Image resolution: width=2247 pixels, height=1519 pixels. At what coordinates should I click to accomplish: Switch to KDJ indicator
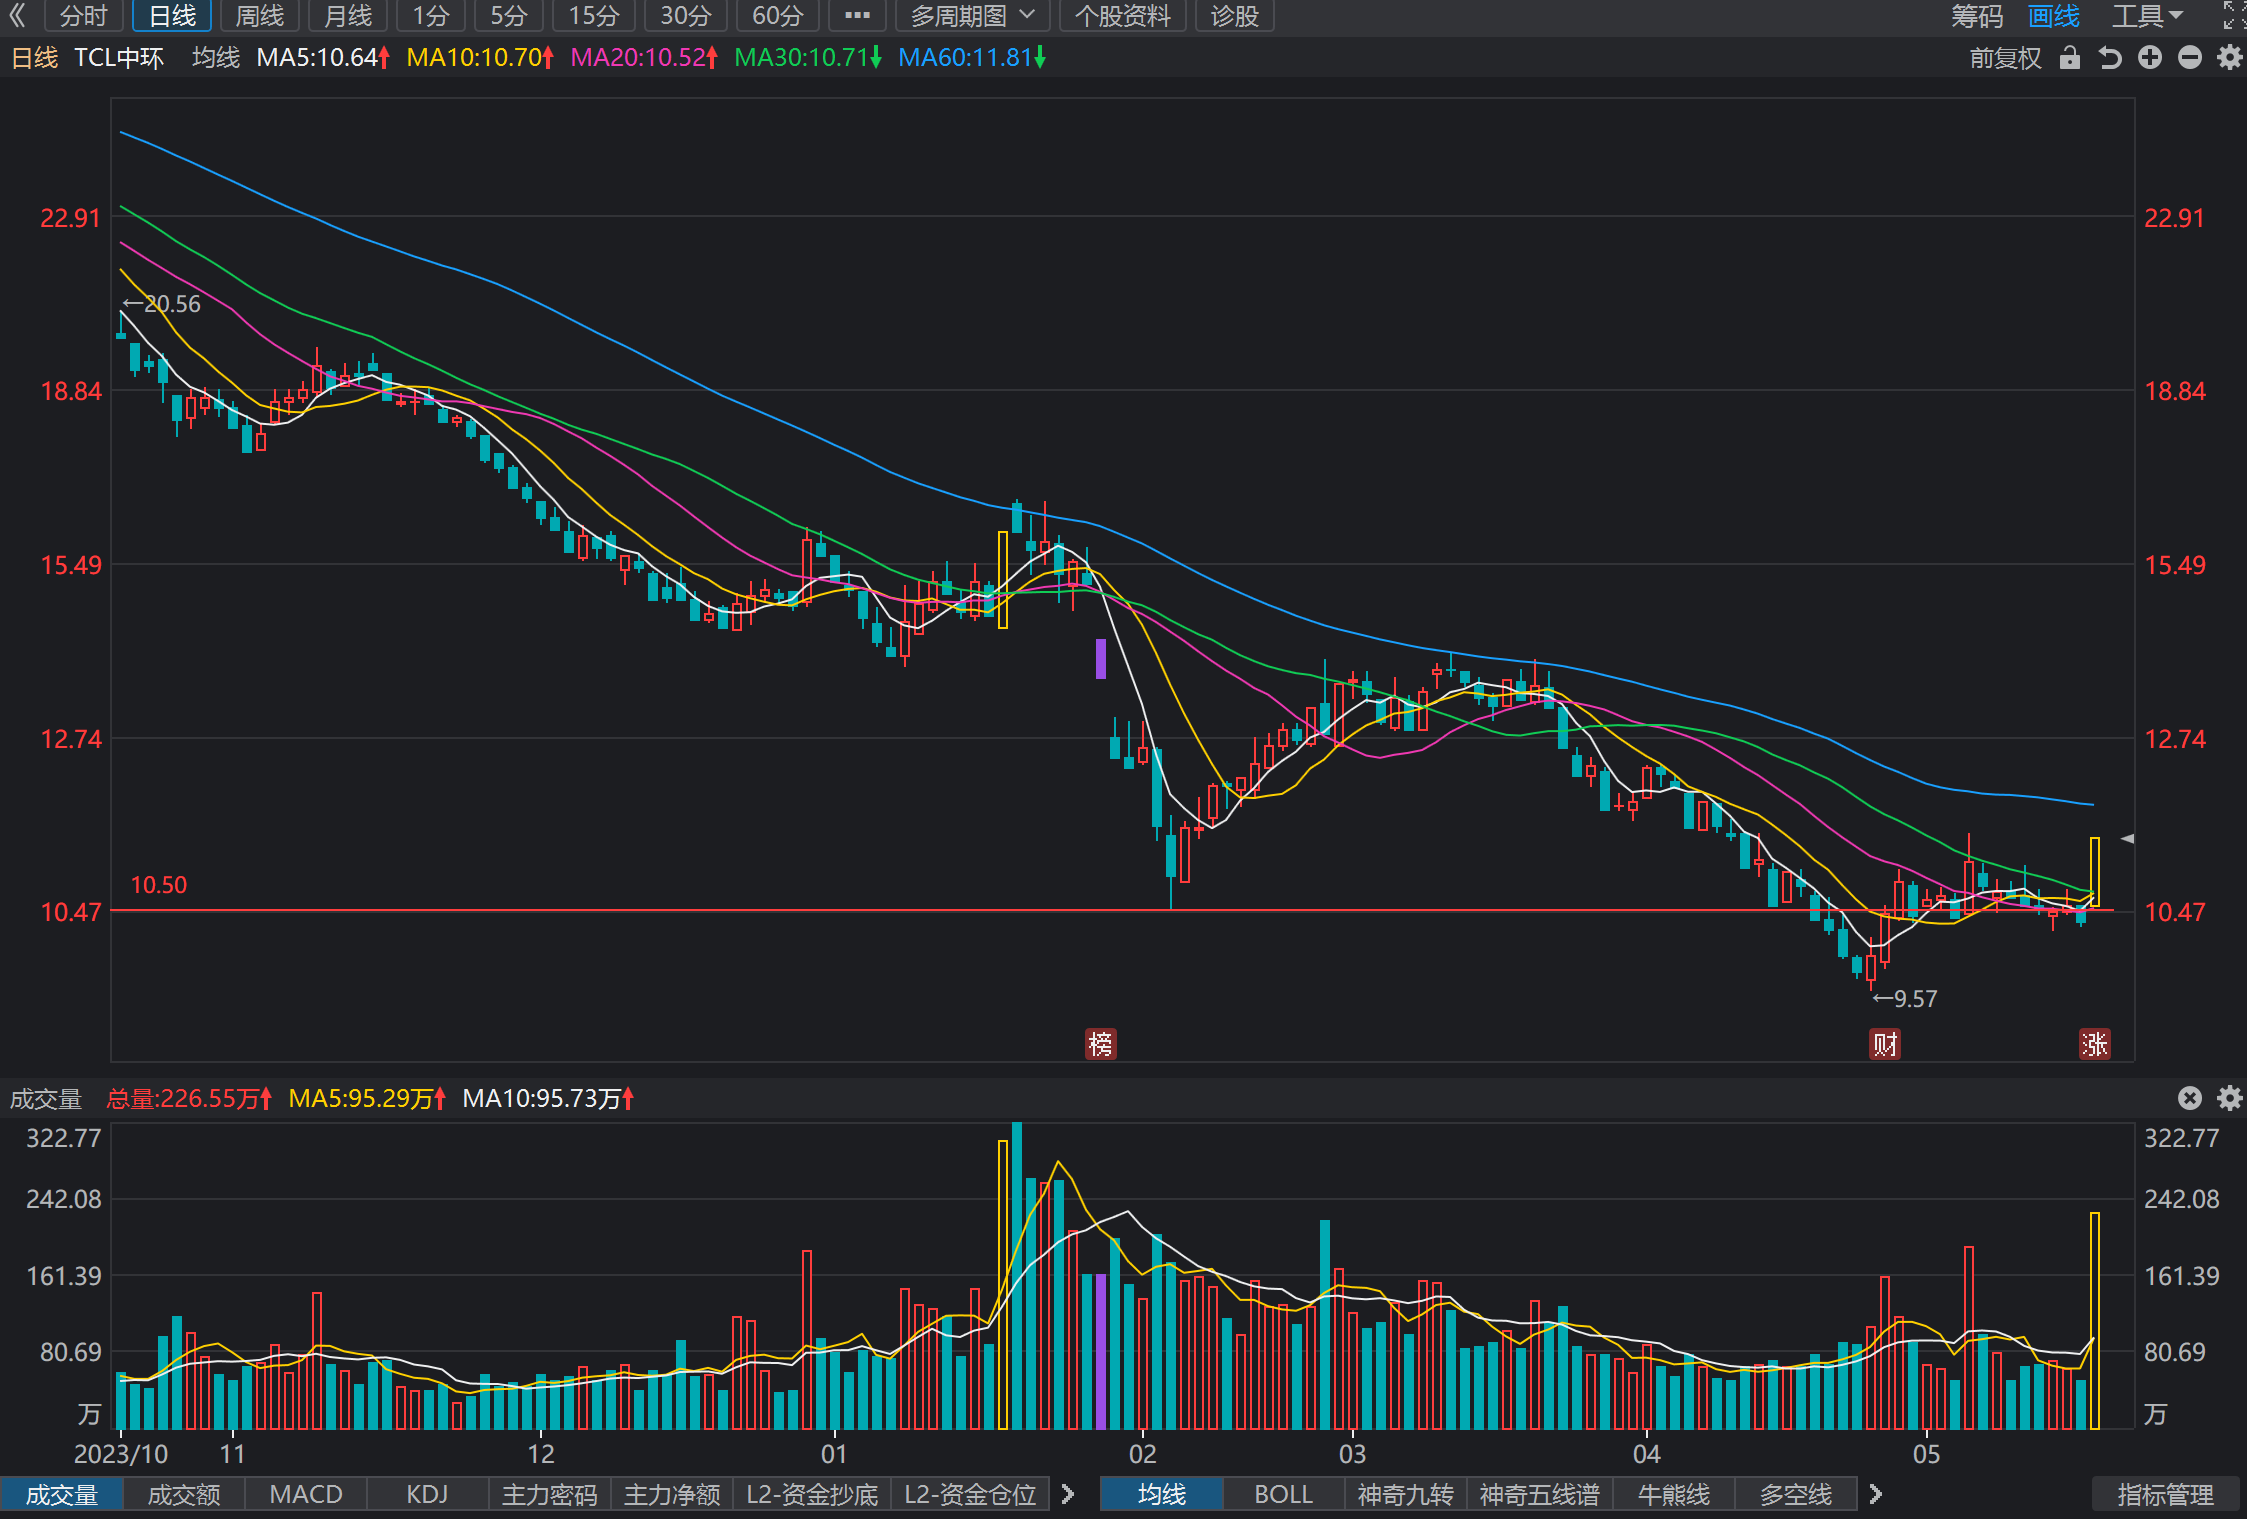pyautogui.click(x=428, y=1494)
